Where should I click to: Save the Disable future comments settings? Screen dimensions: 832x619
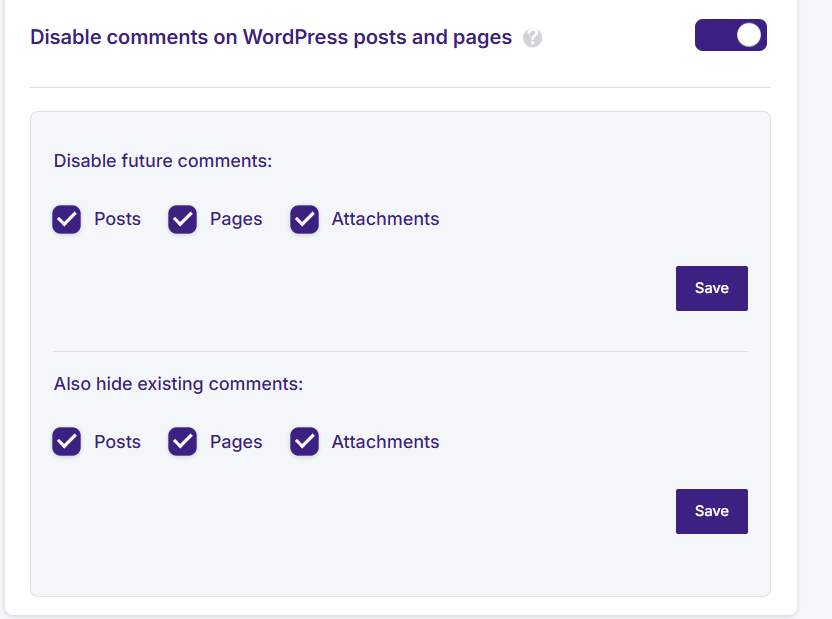tap(712, 288)
